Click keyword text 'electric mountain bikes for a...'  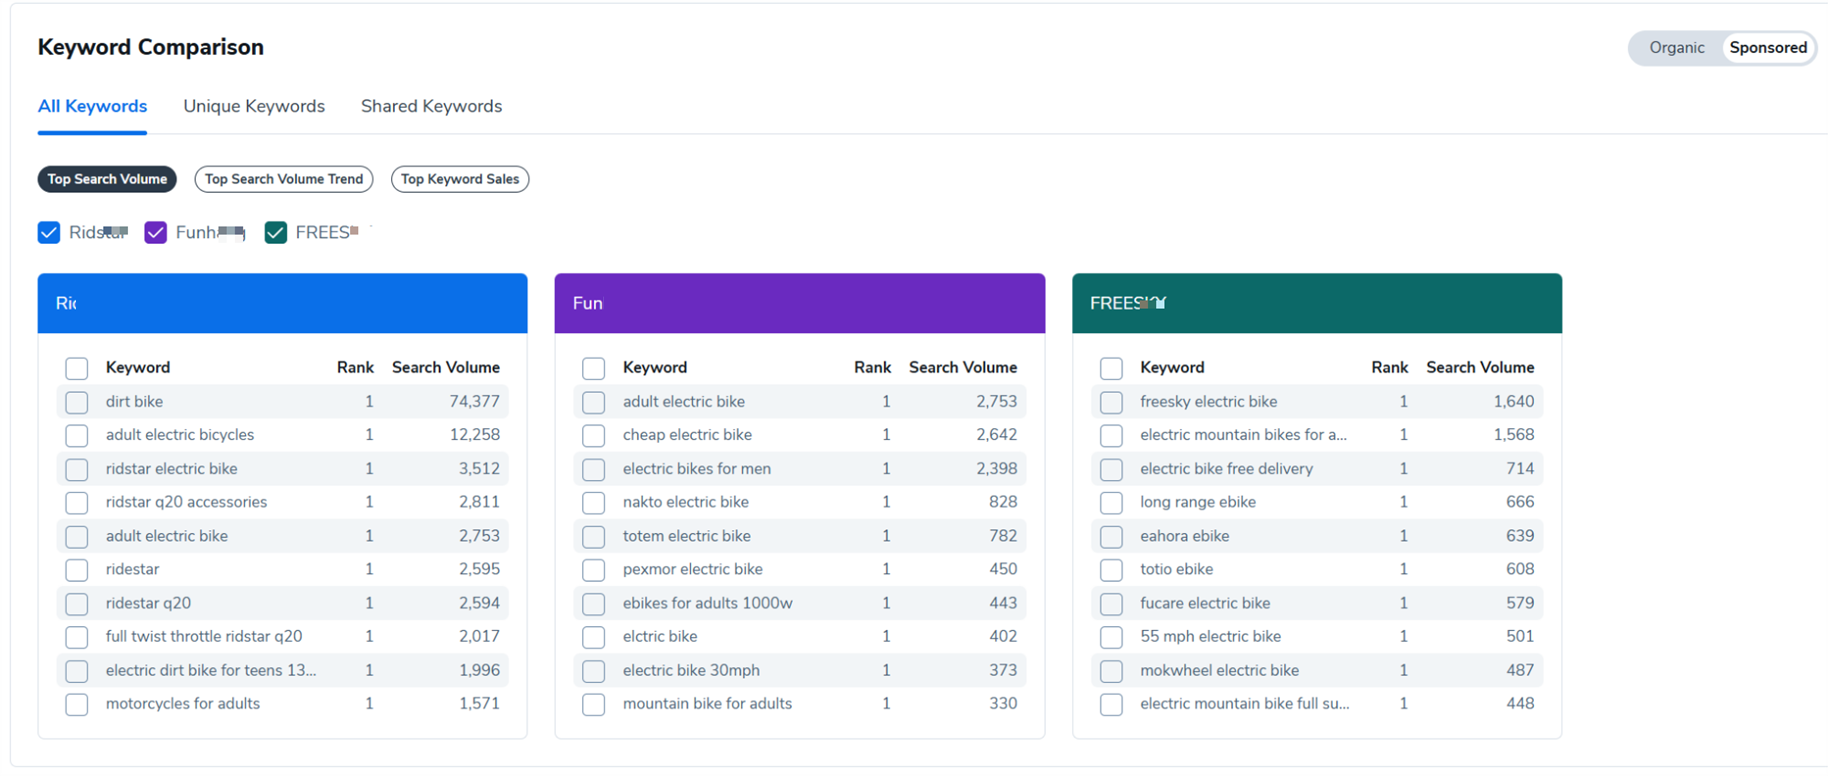click(x=1243, y=435)
